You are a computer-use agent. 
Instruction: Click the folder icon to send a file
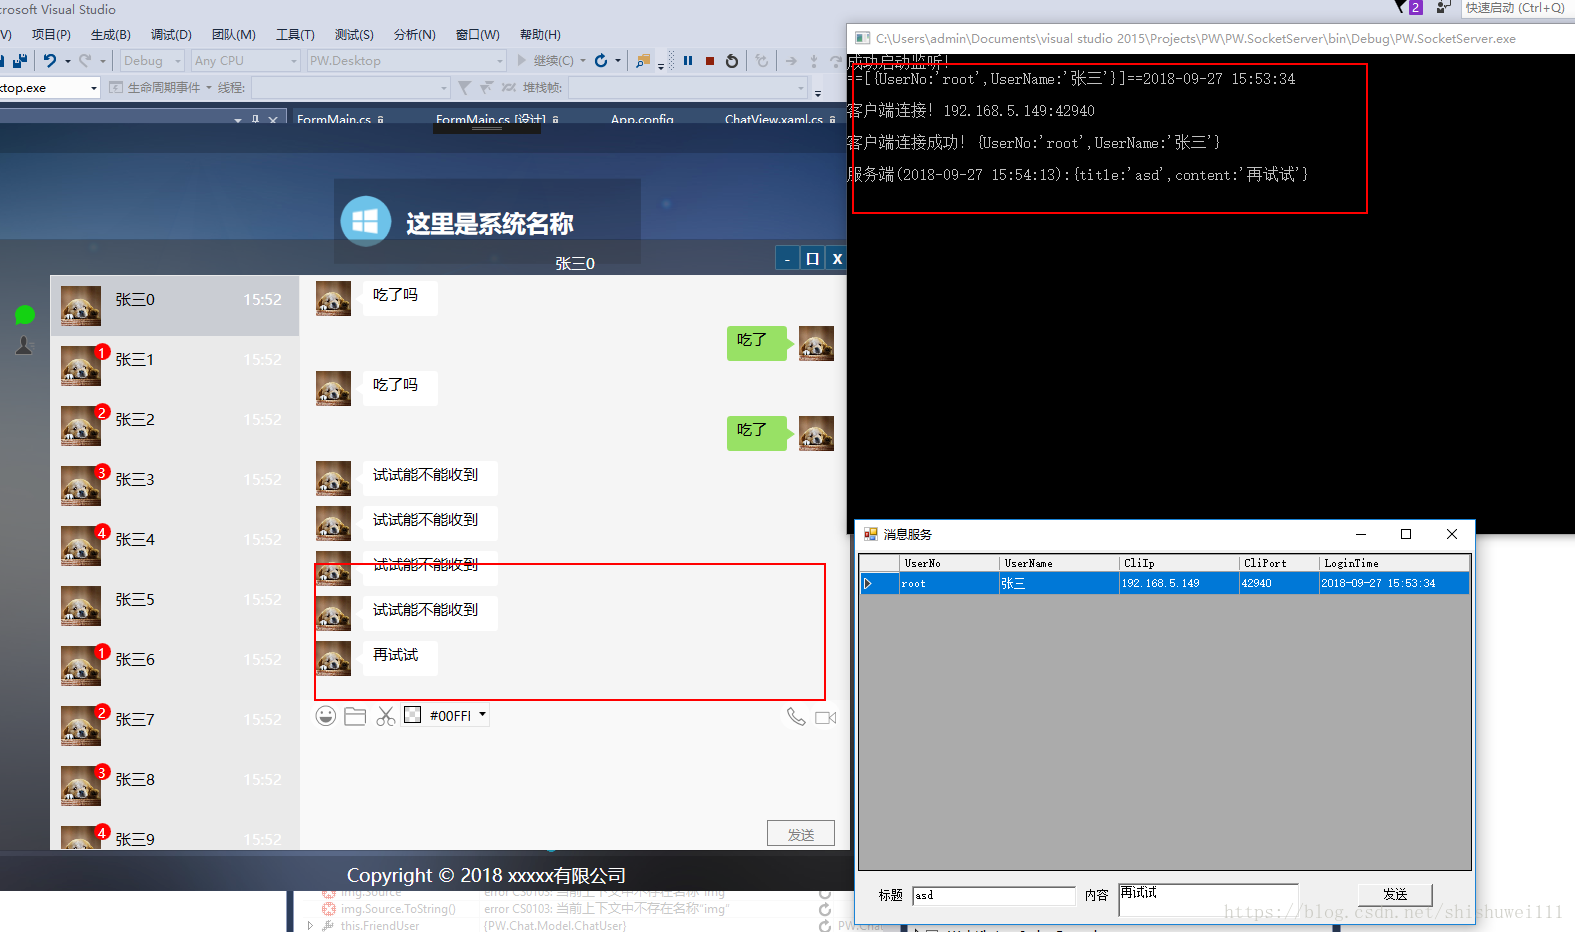pos(355,716)
